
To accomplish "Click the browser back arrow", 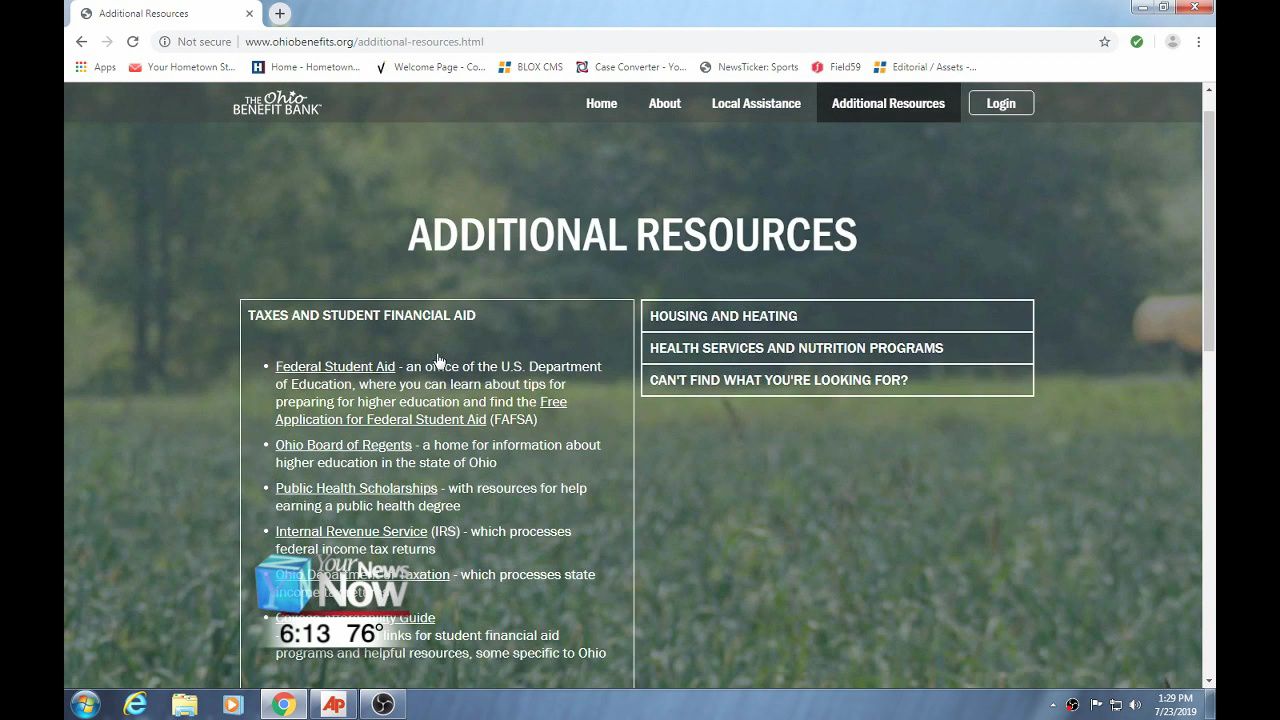I will pos(82,42).
